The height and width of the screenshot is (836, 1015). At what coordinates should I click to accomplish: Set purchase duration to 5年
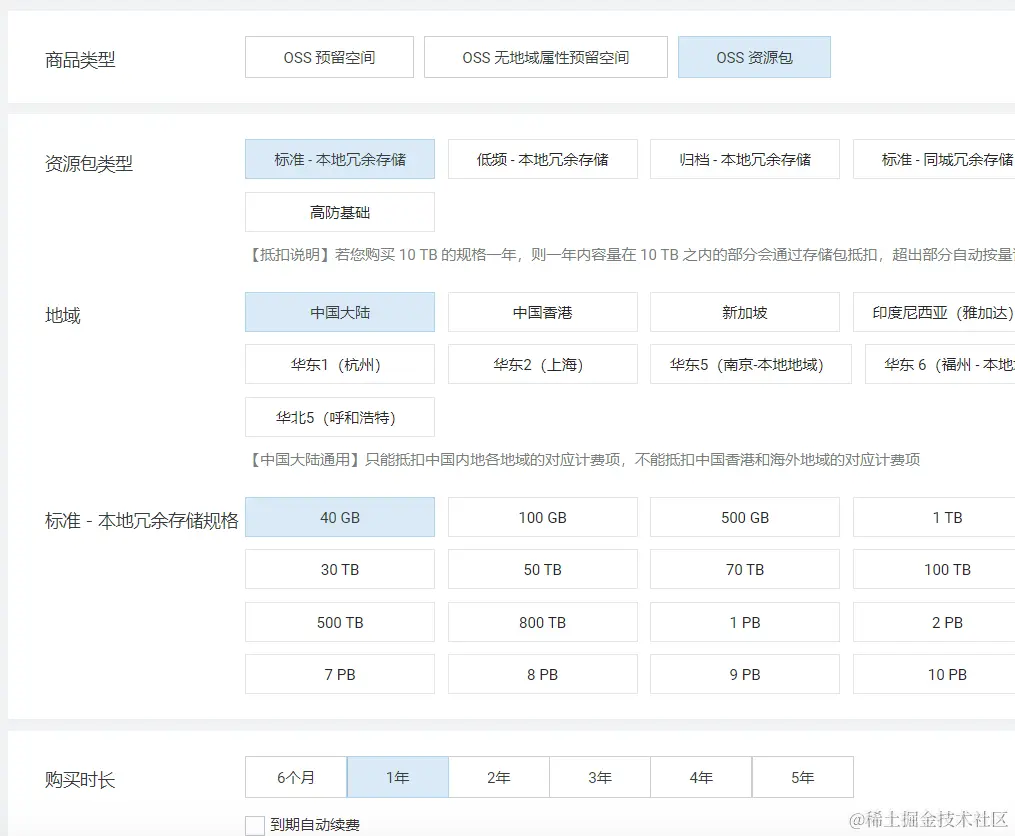(x=803, y=777)
